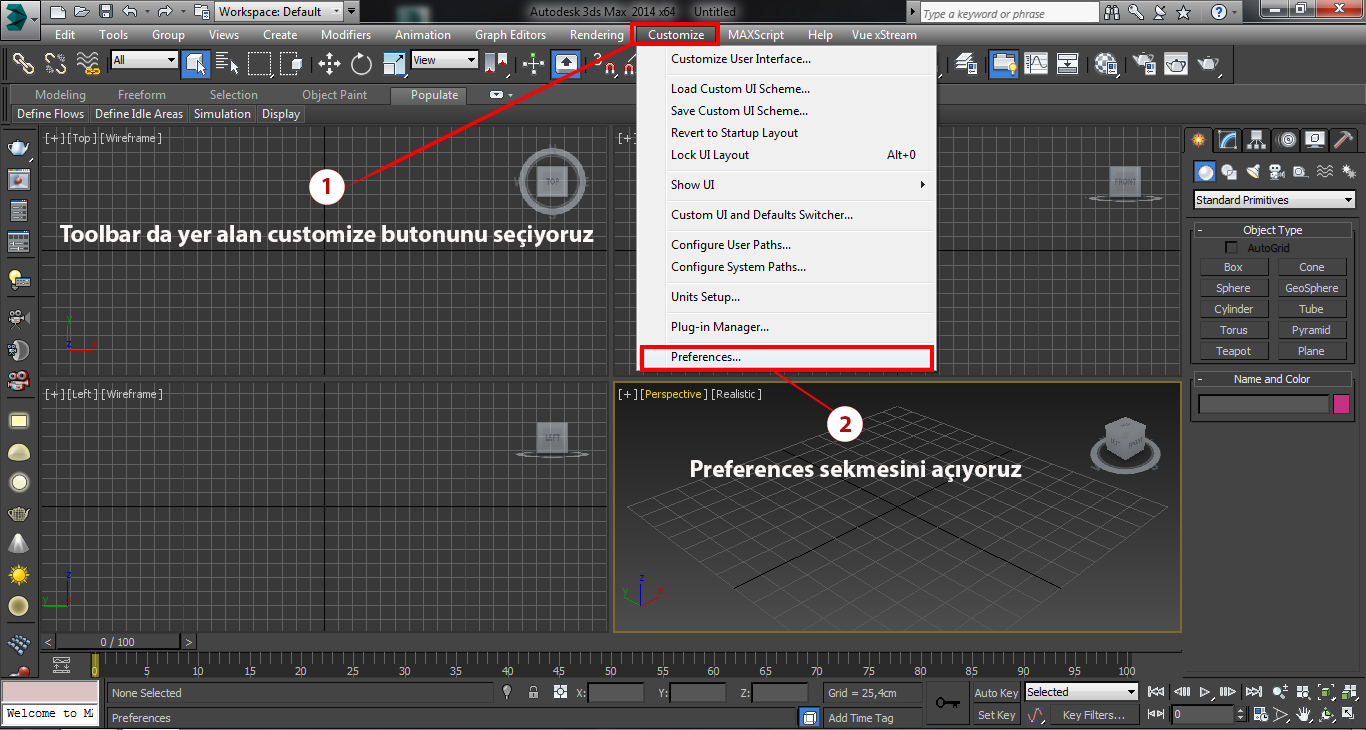
Task: Select Customize User Interface... entry
Action: pos(786,59)
